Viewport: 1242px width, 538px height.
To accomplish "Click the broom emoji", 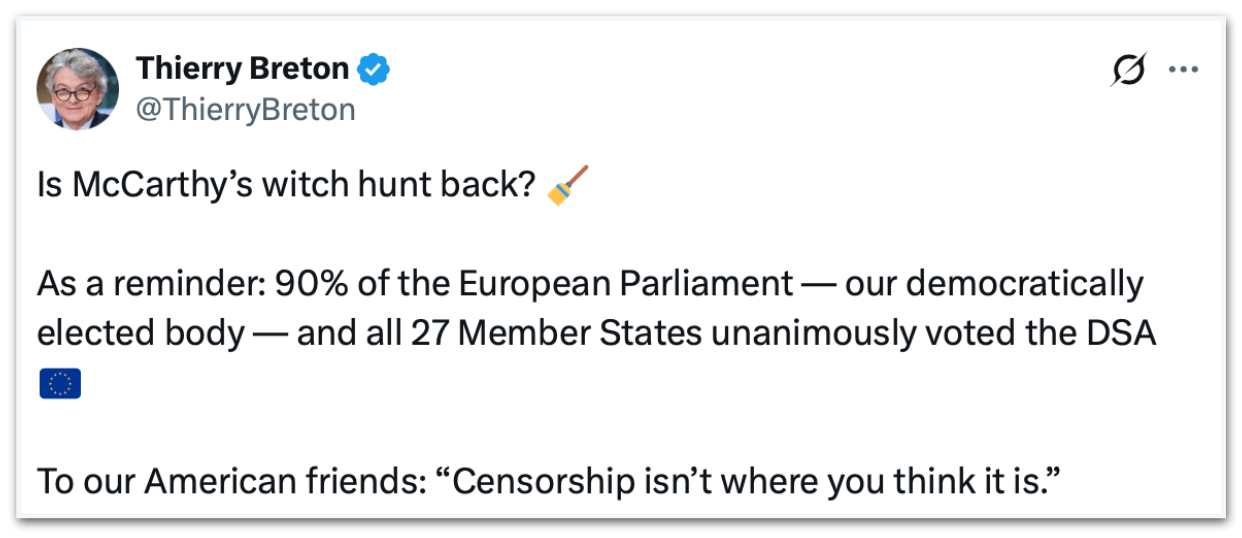I will click(568, 186).
